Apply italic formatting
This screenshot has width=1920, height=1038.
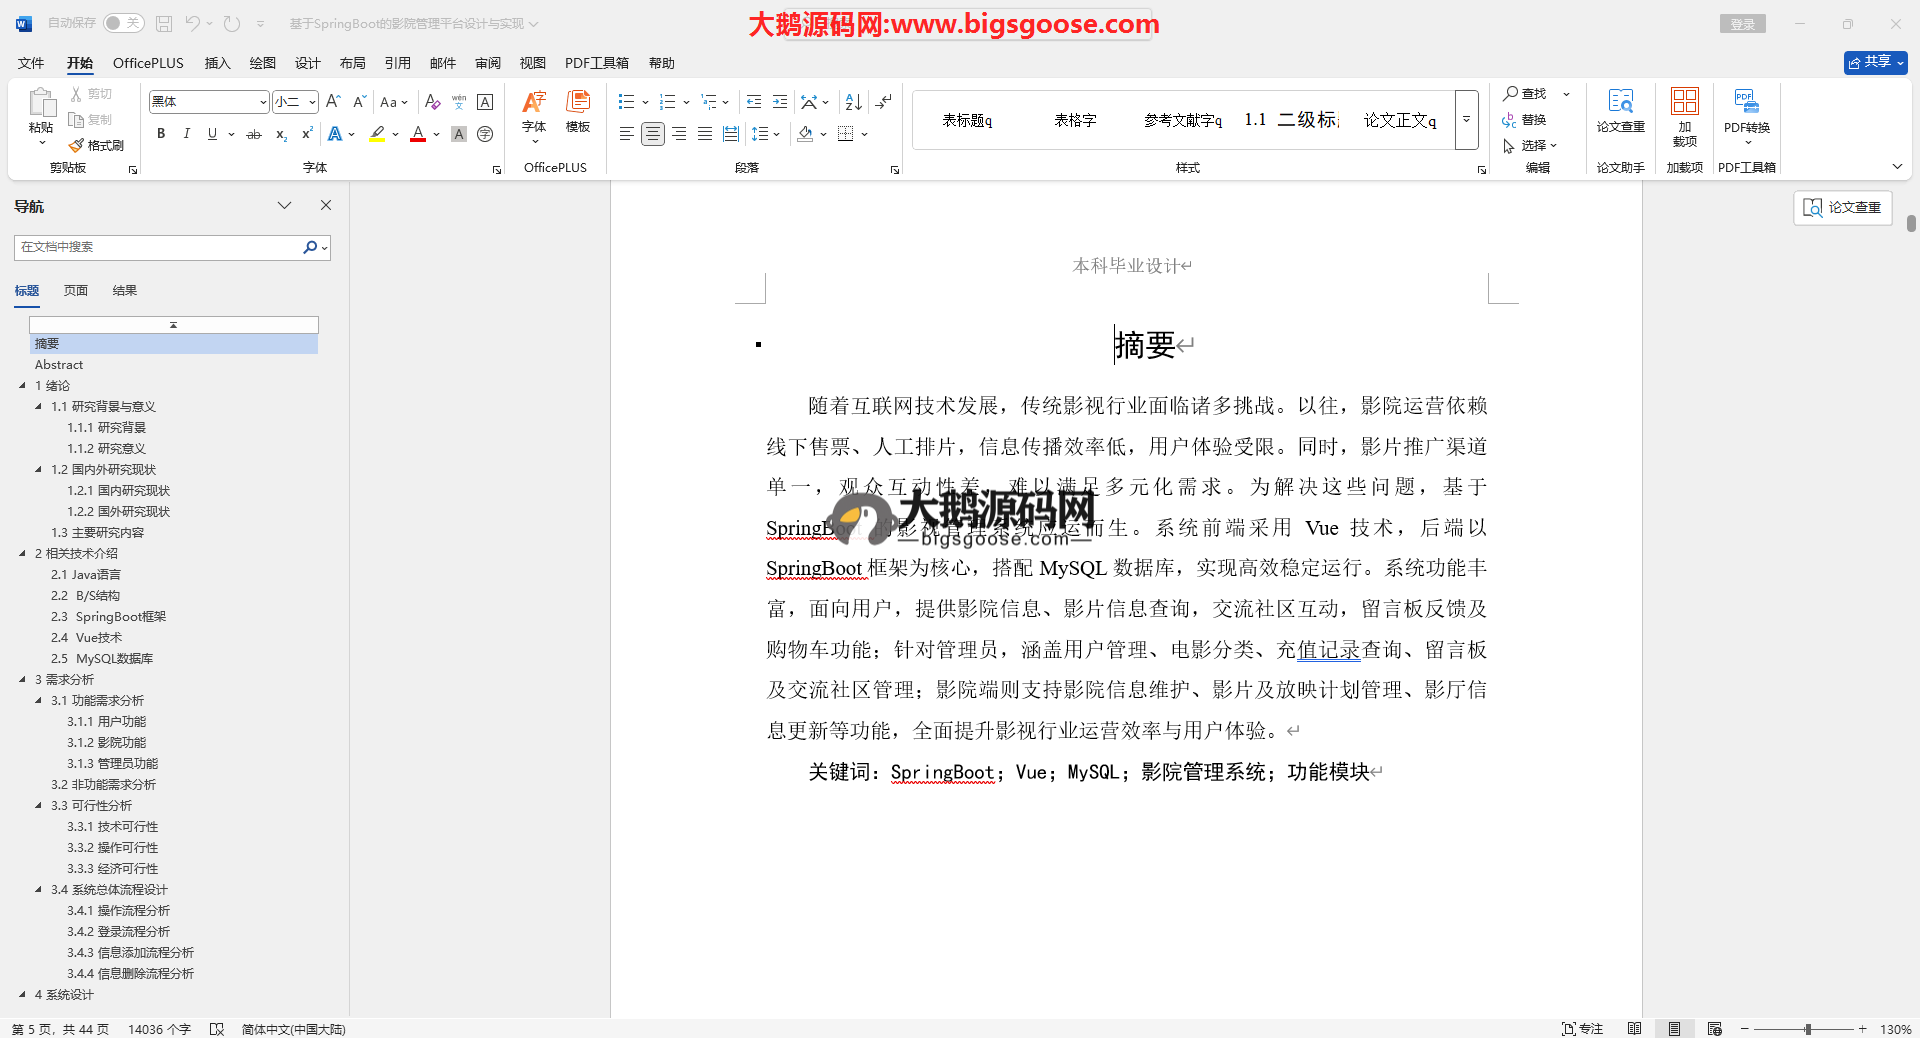click(x=186, y=134)
